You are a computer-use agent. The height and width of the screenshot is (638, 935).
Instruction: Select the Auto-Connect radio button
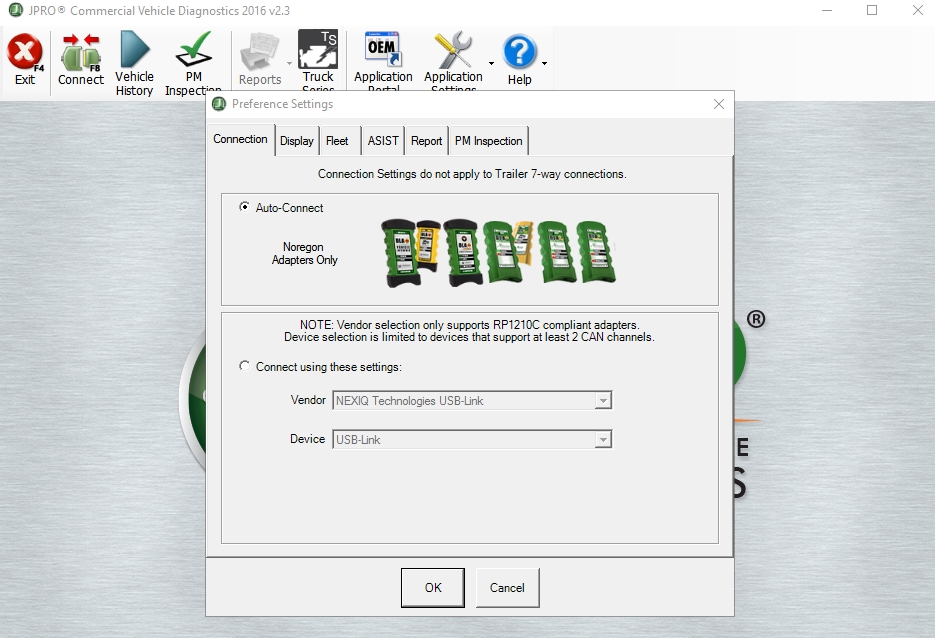244,207
